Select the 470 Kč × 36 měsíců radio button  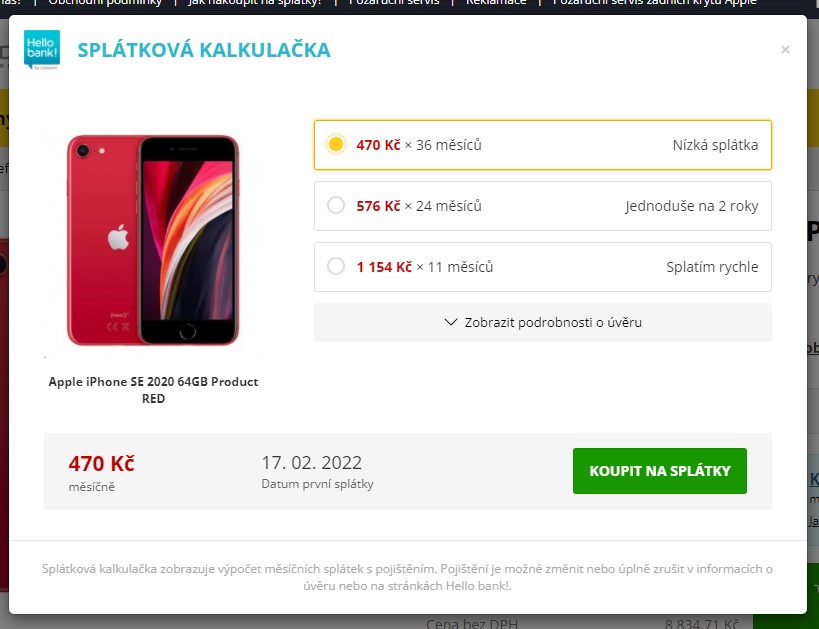[x=336, y=144]
